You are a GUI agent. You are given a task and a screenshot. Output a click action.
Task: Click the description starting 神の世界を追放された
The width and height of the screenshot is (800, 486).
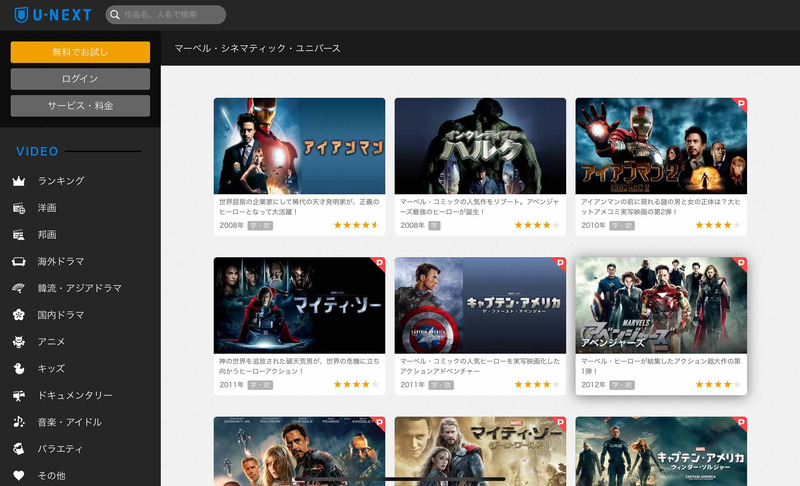[299, 366]
